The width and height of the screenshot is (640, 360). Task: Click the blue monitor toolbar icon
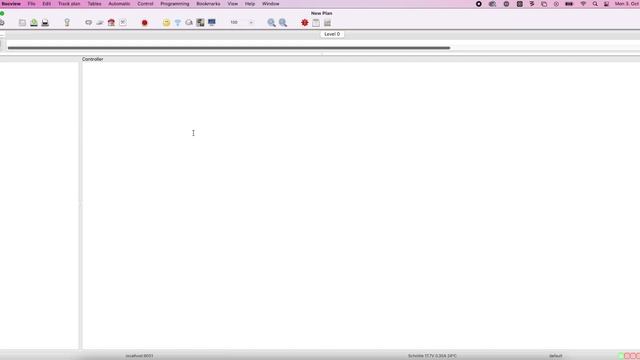point(211,23)
